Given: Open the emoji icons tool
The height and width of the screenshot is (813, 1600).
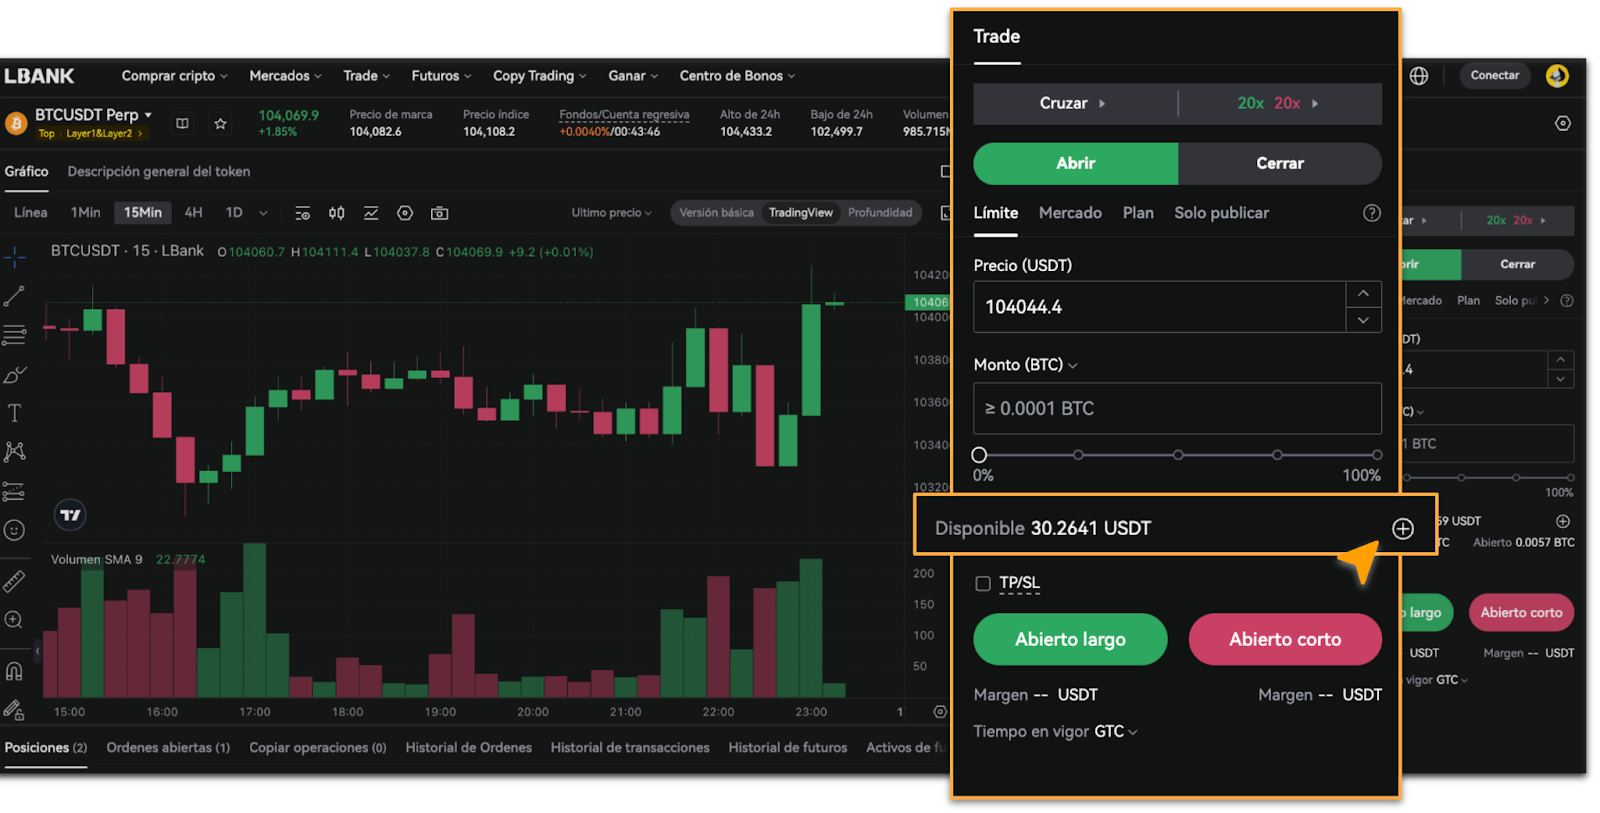Looking at the screenshot, I should pyautogui.click(x=15, y=530).
